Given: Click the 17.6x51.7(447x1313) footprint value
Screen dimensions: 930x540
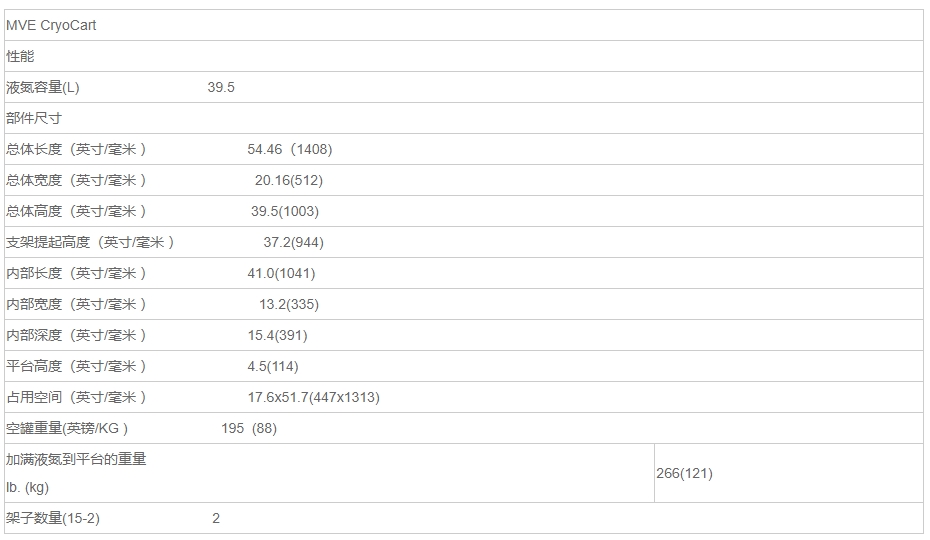Looking at the screenshot, I should [x=314, y=397].
